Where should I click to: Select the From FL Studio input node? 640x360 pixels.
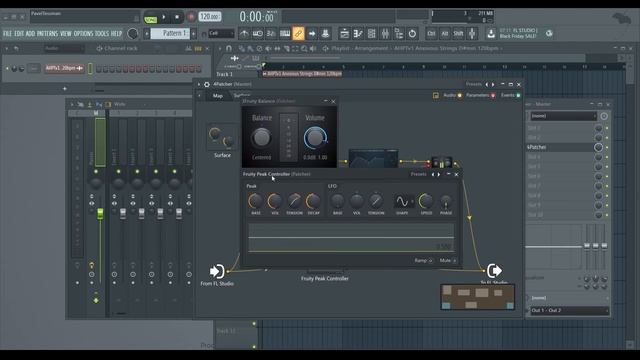(217, 271)
